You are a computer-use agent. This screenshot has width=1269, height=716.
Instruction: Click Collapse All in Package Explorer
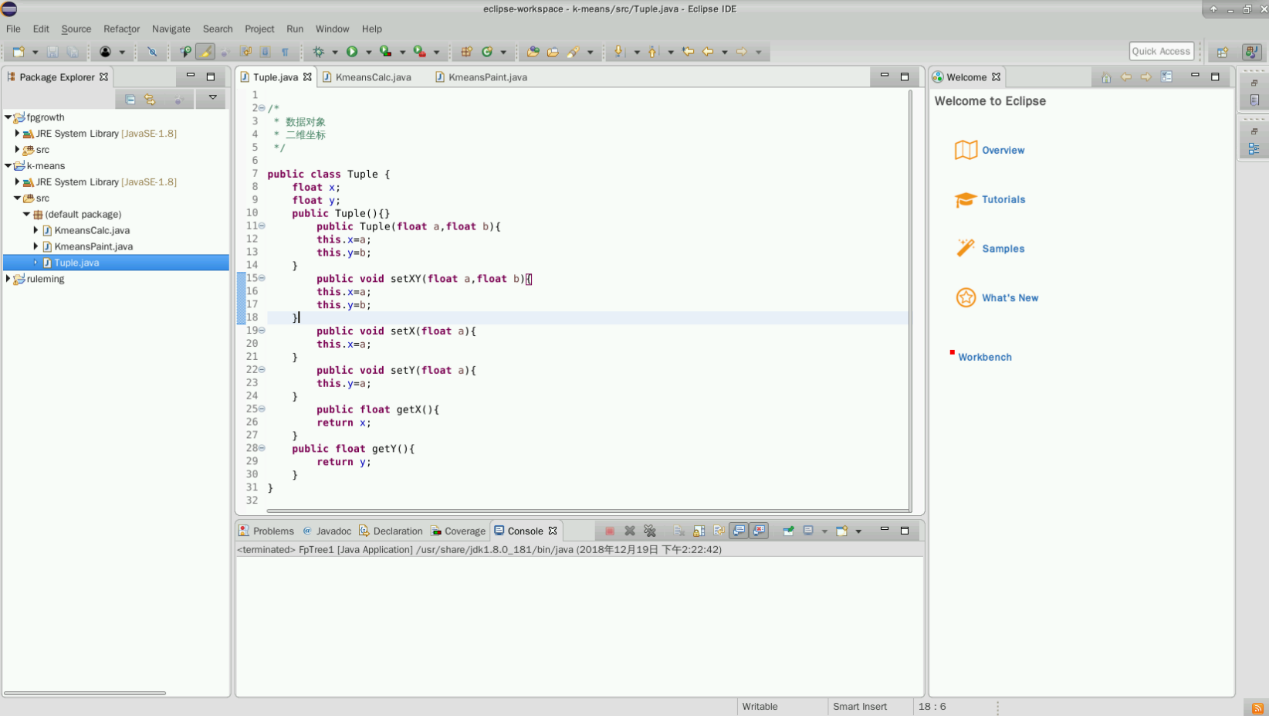point(130,99)
